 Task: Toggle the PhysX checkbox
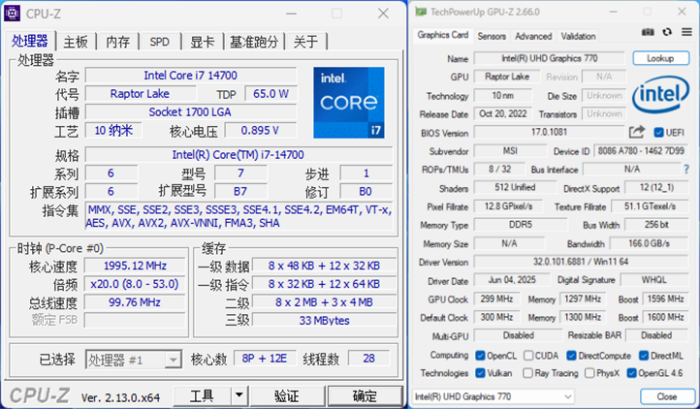(x=589, y=373)
